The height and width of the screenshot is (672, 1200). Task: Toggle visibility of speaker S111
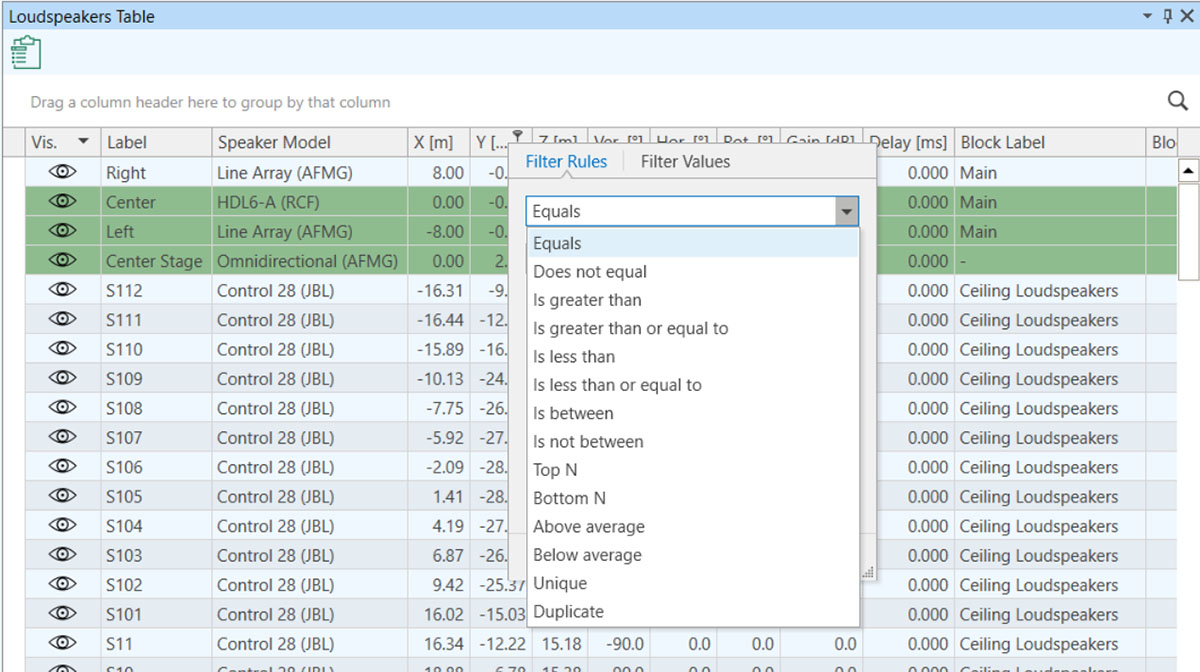point(62,319)
